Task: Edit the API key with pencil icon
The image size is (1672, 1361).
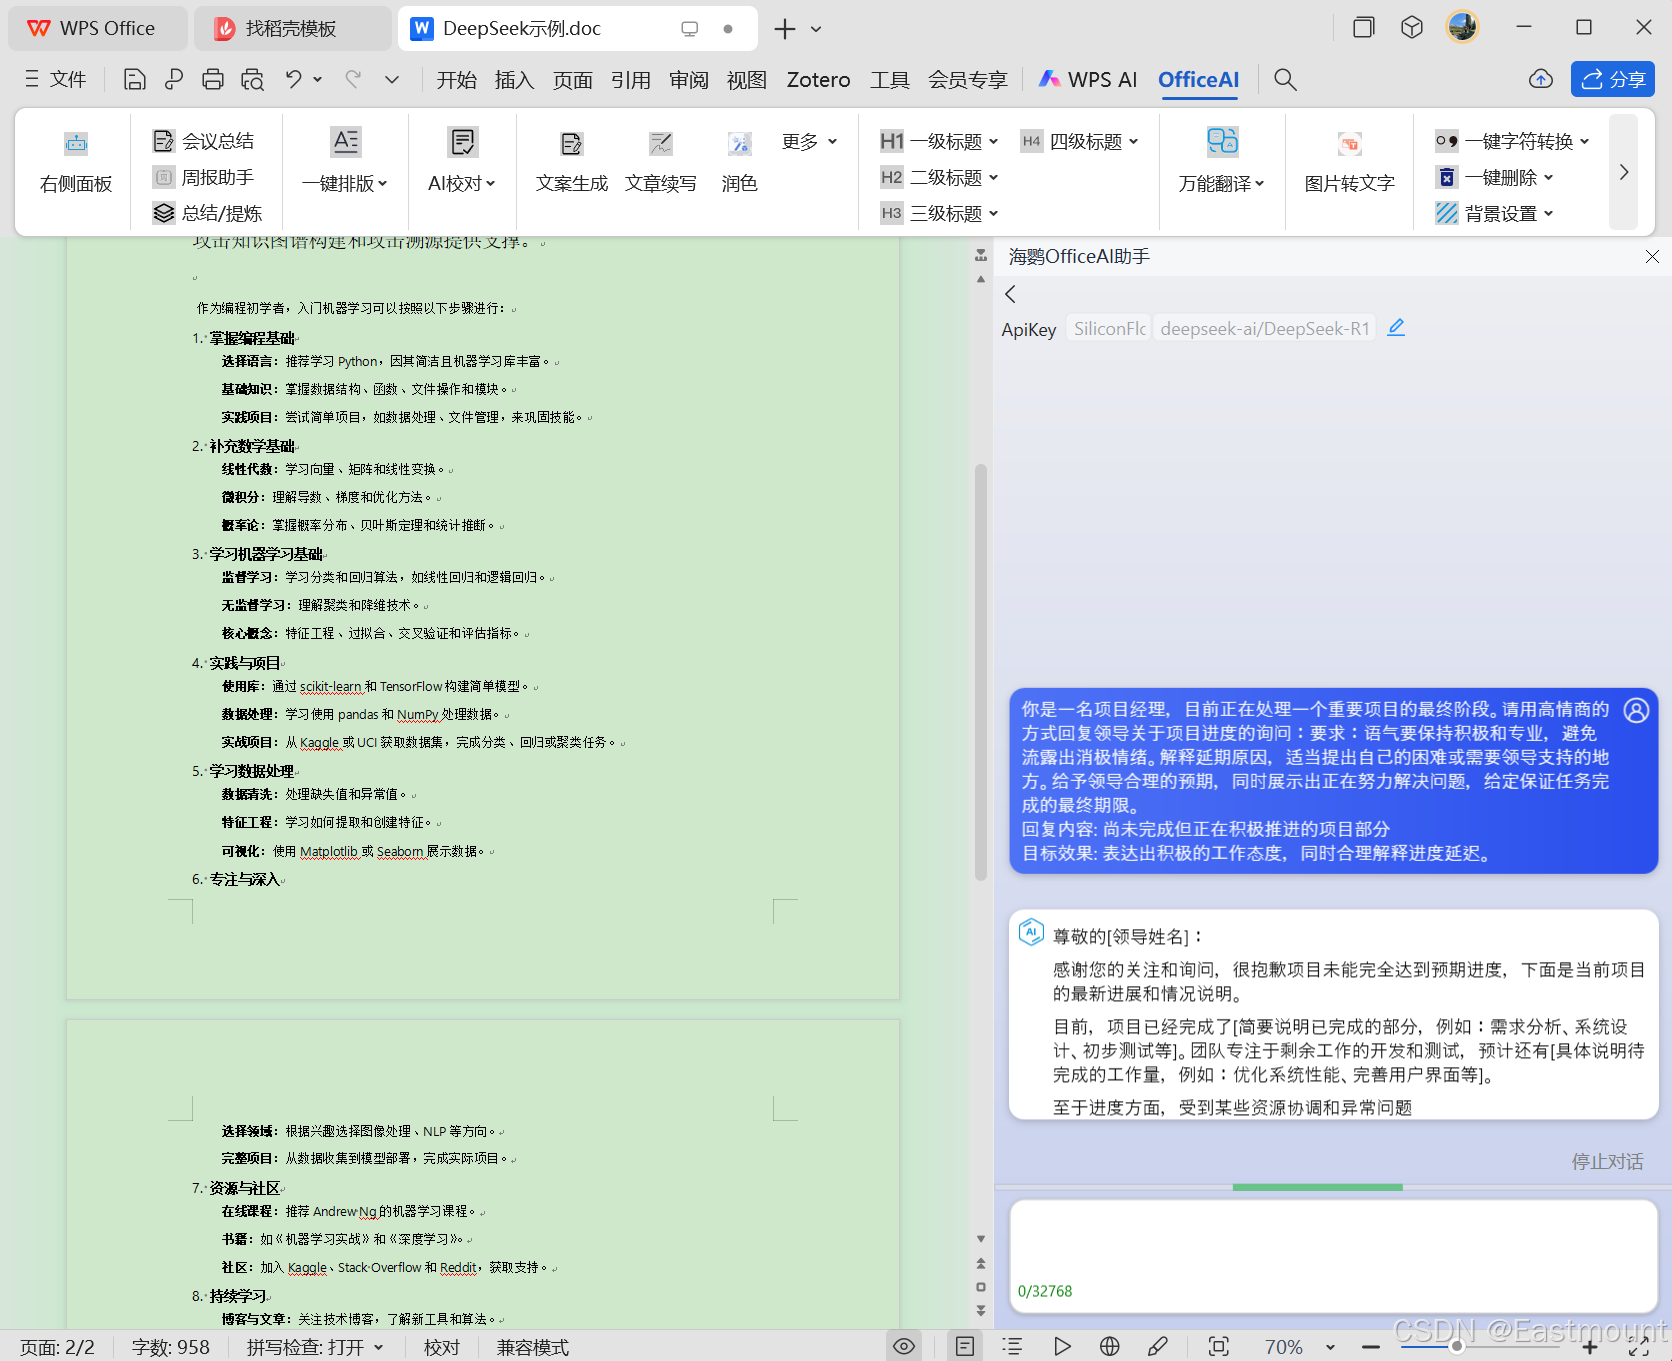Action: [1396, 328]
